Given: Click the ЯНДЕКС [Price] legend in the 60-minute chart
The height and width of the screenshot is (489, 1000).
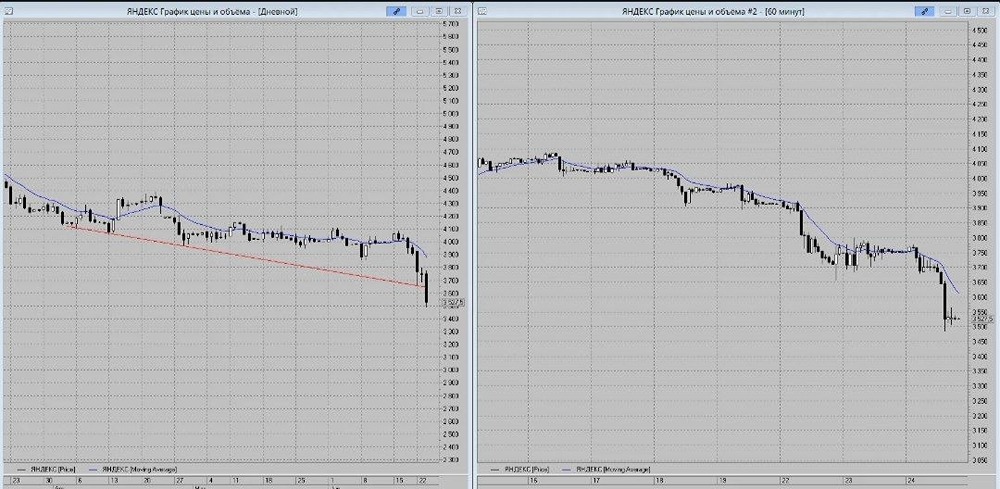Looking at the screenshot, I should (x=520, y=469).
